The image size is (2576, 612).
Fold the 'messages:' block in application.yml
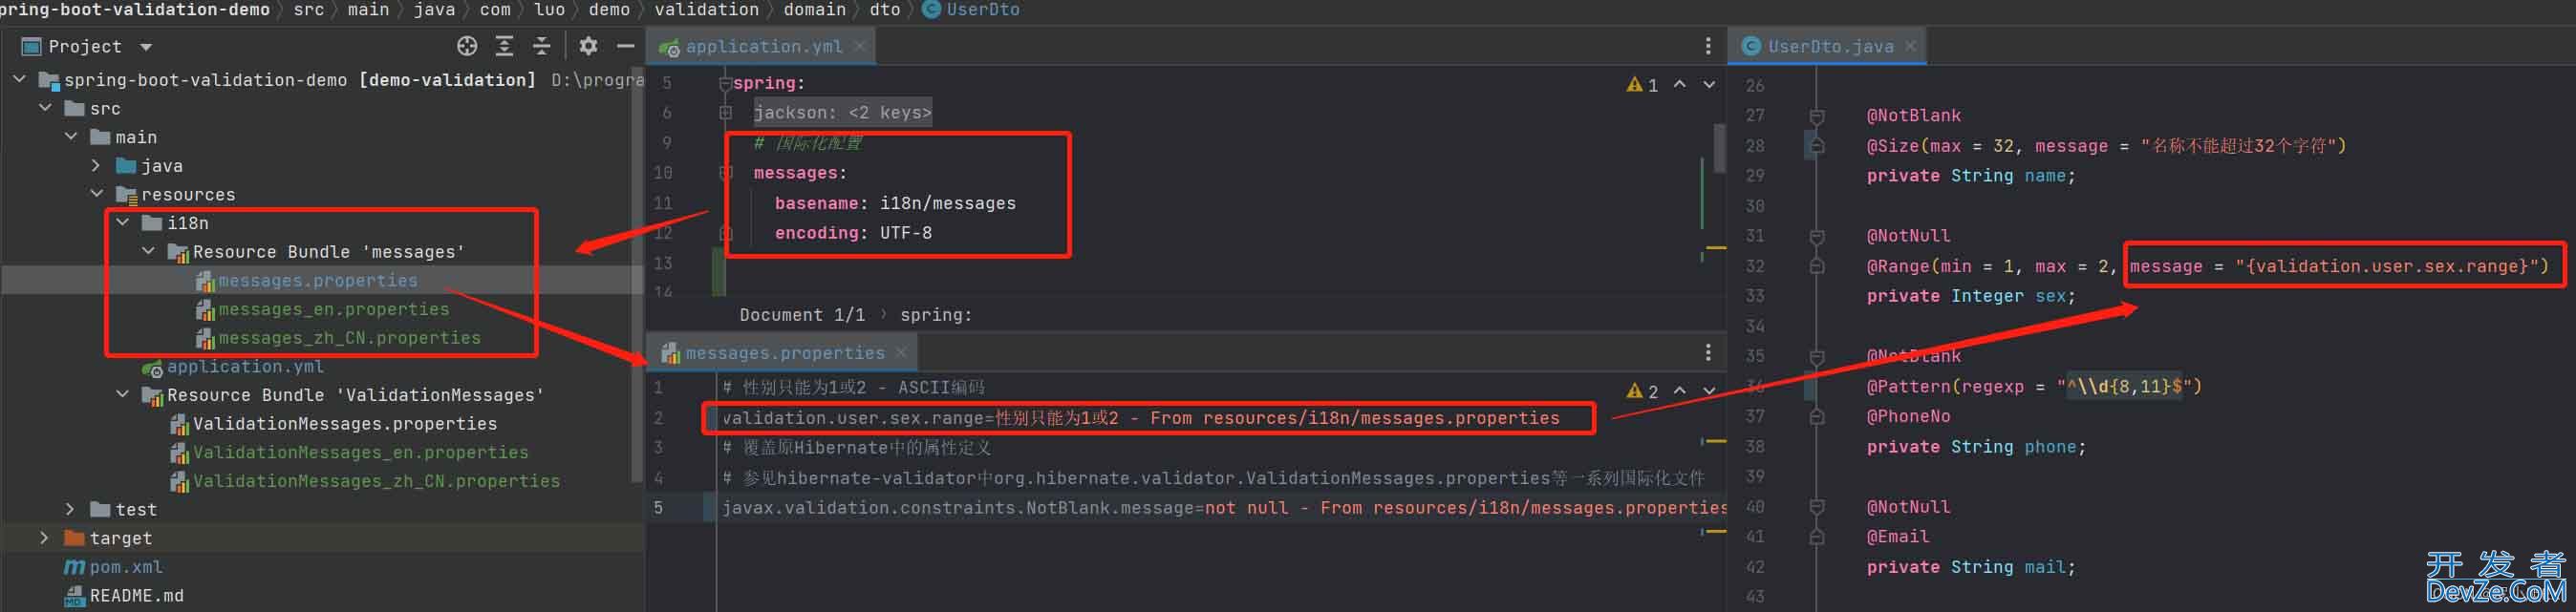(725, 173)
